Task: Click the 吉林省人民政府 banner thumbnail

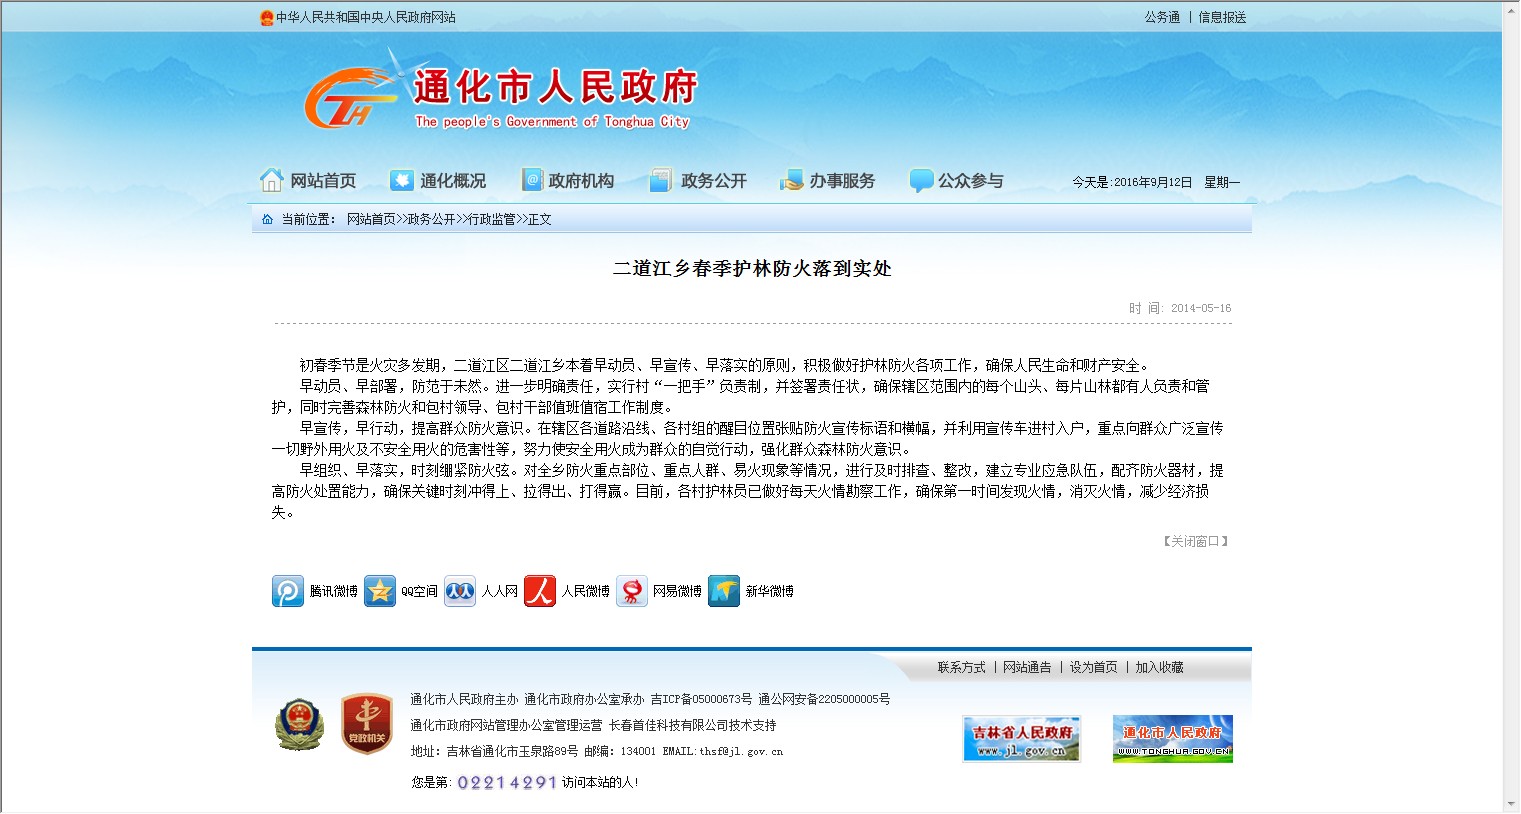Action: coord(1021,739)
